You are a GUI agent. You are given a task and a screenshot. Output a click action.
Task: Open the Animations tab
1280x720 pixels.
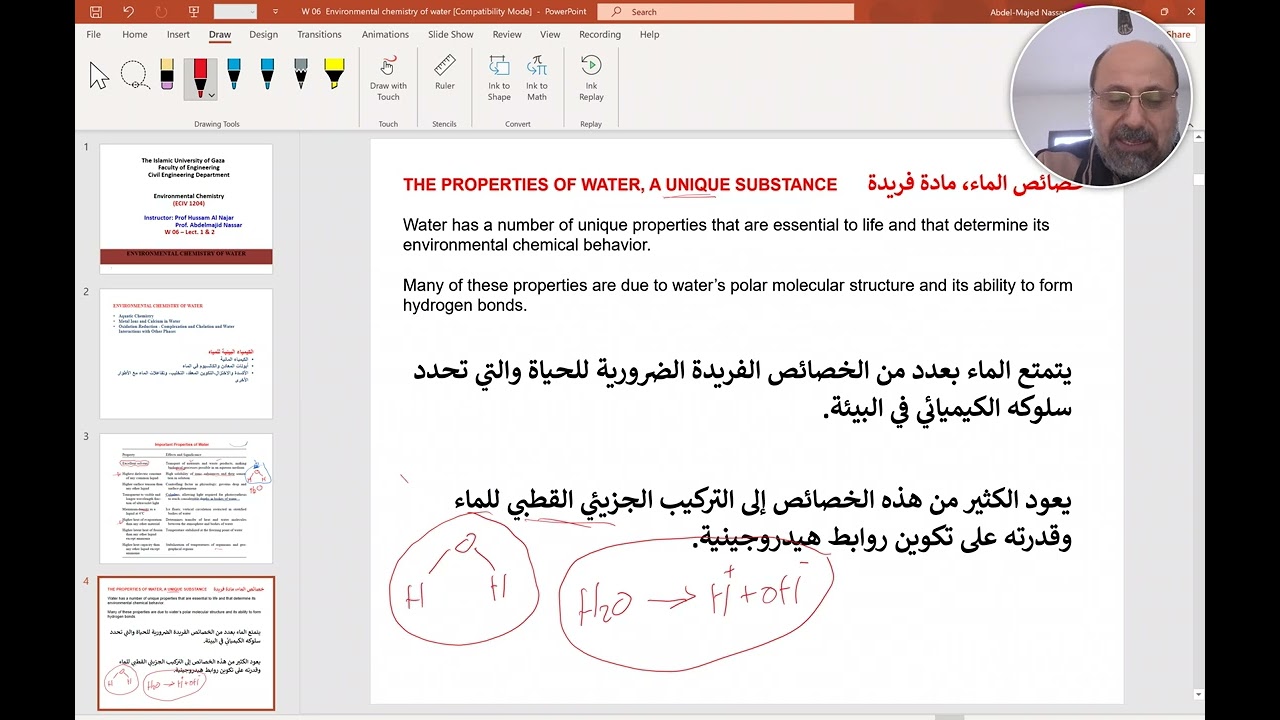click(385, 34)
